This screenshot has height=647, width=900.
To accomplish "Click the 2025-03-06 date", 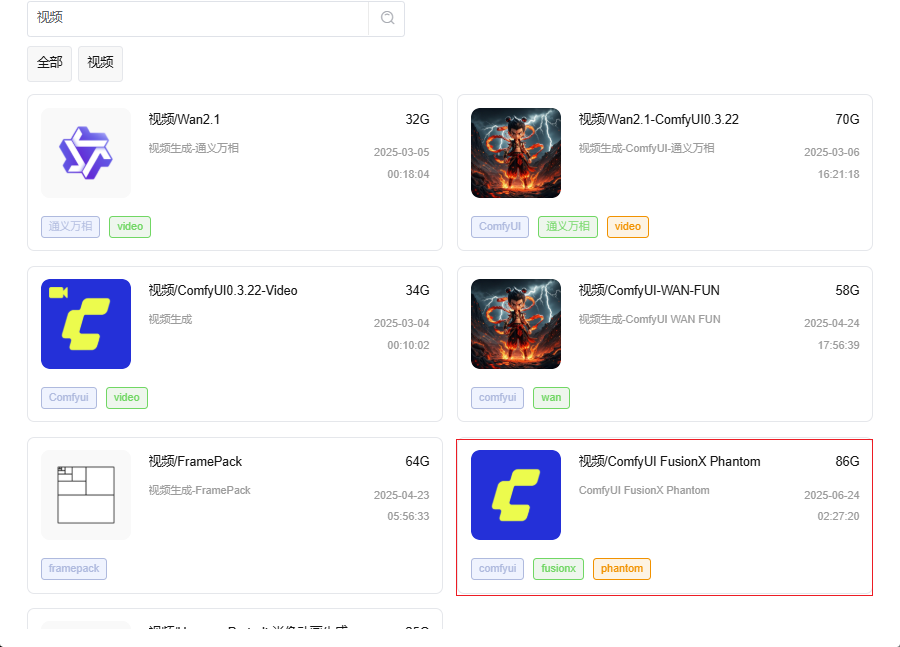I will point(832,152).
